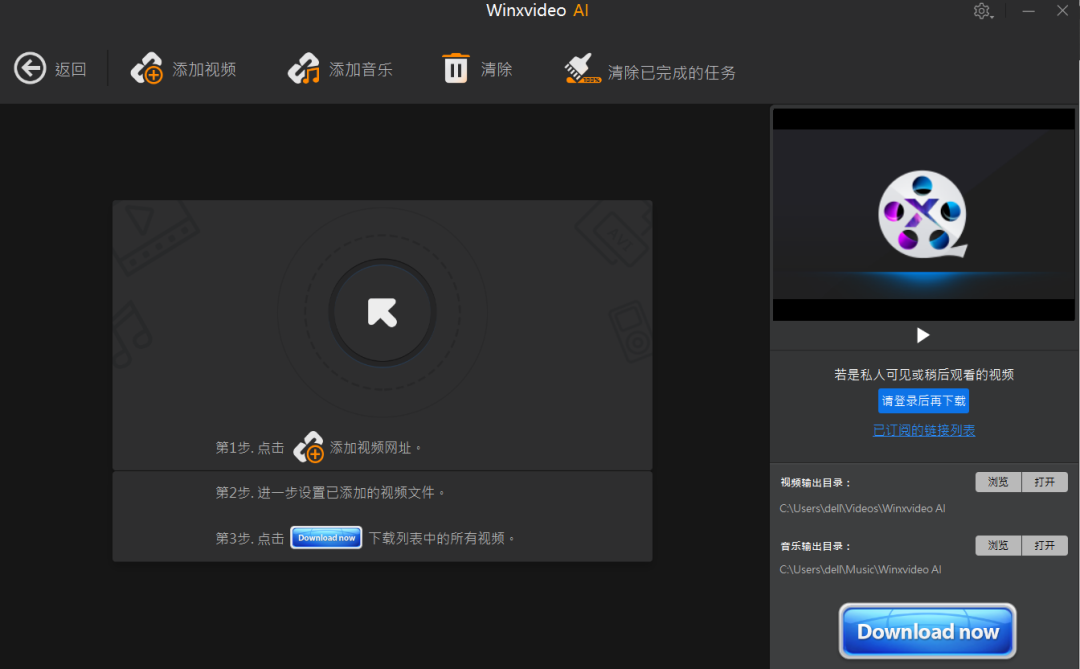Close the Winxvideo AI window
Screen dimensions: 1080x669
point(1062,11)
